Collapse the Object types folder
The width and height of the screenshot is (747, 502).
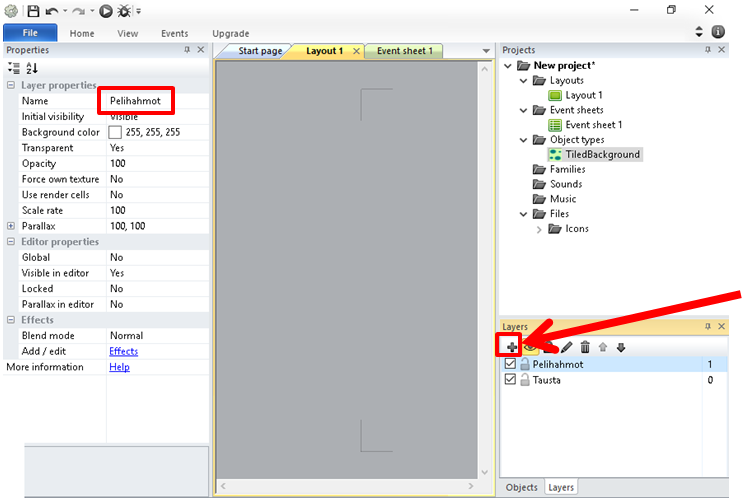click(x=524, y=140)
